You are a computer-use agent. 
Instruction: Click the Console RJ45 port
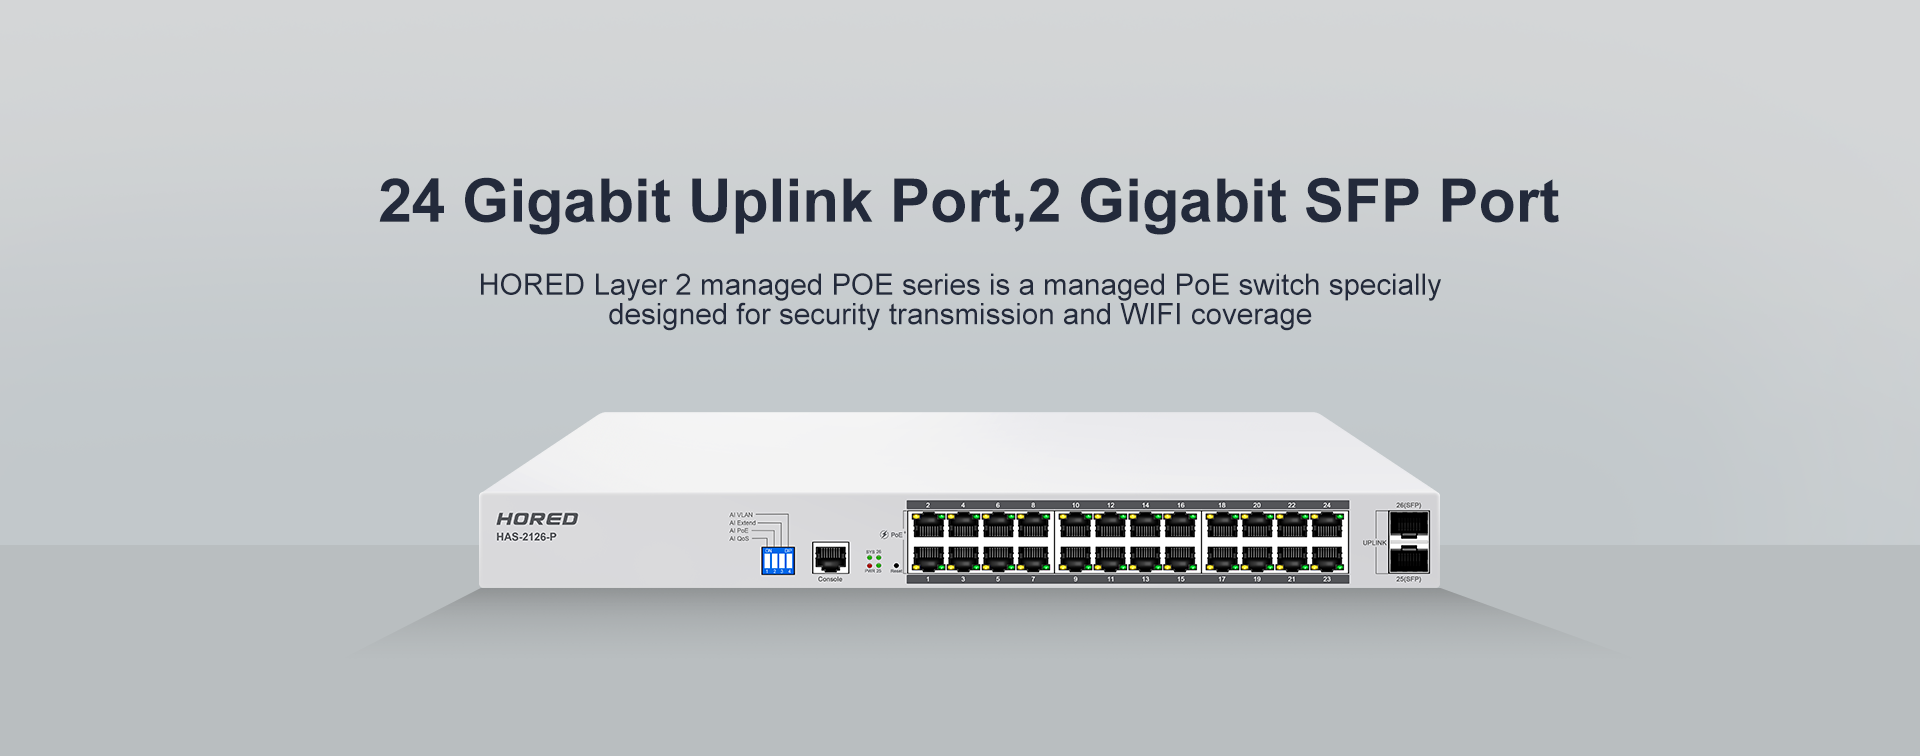(830, 558)
